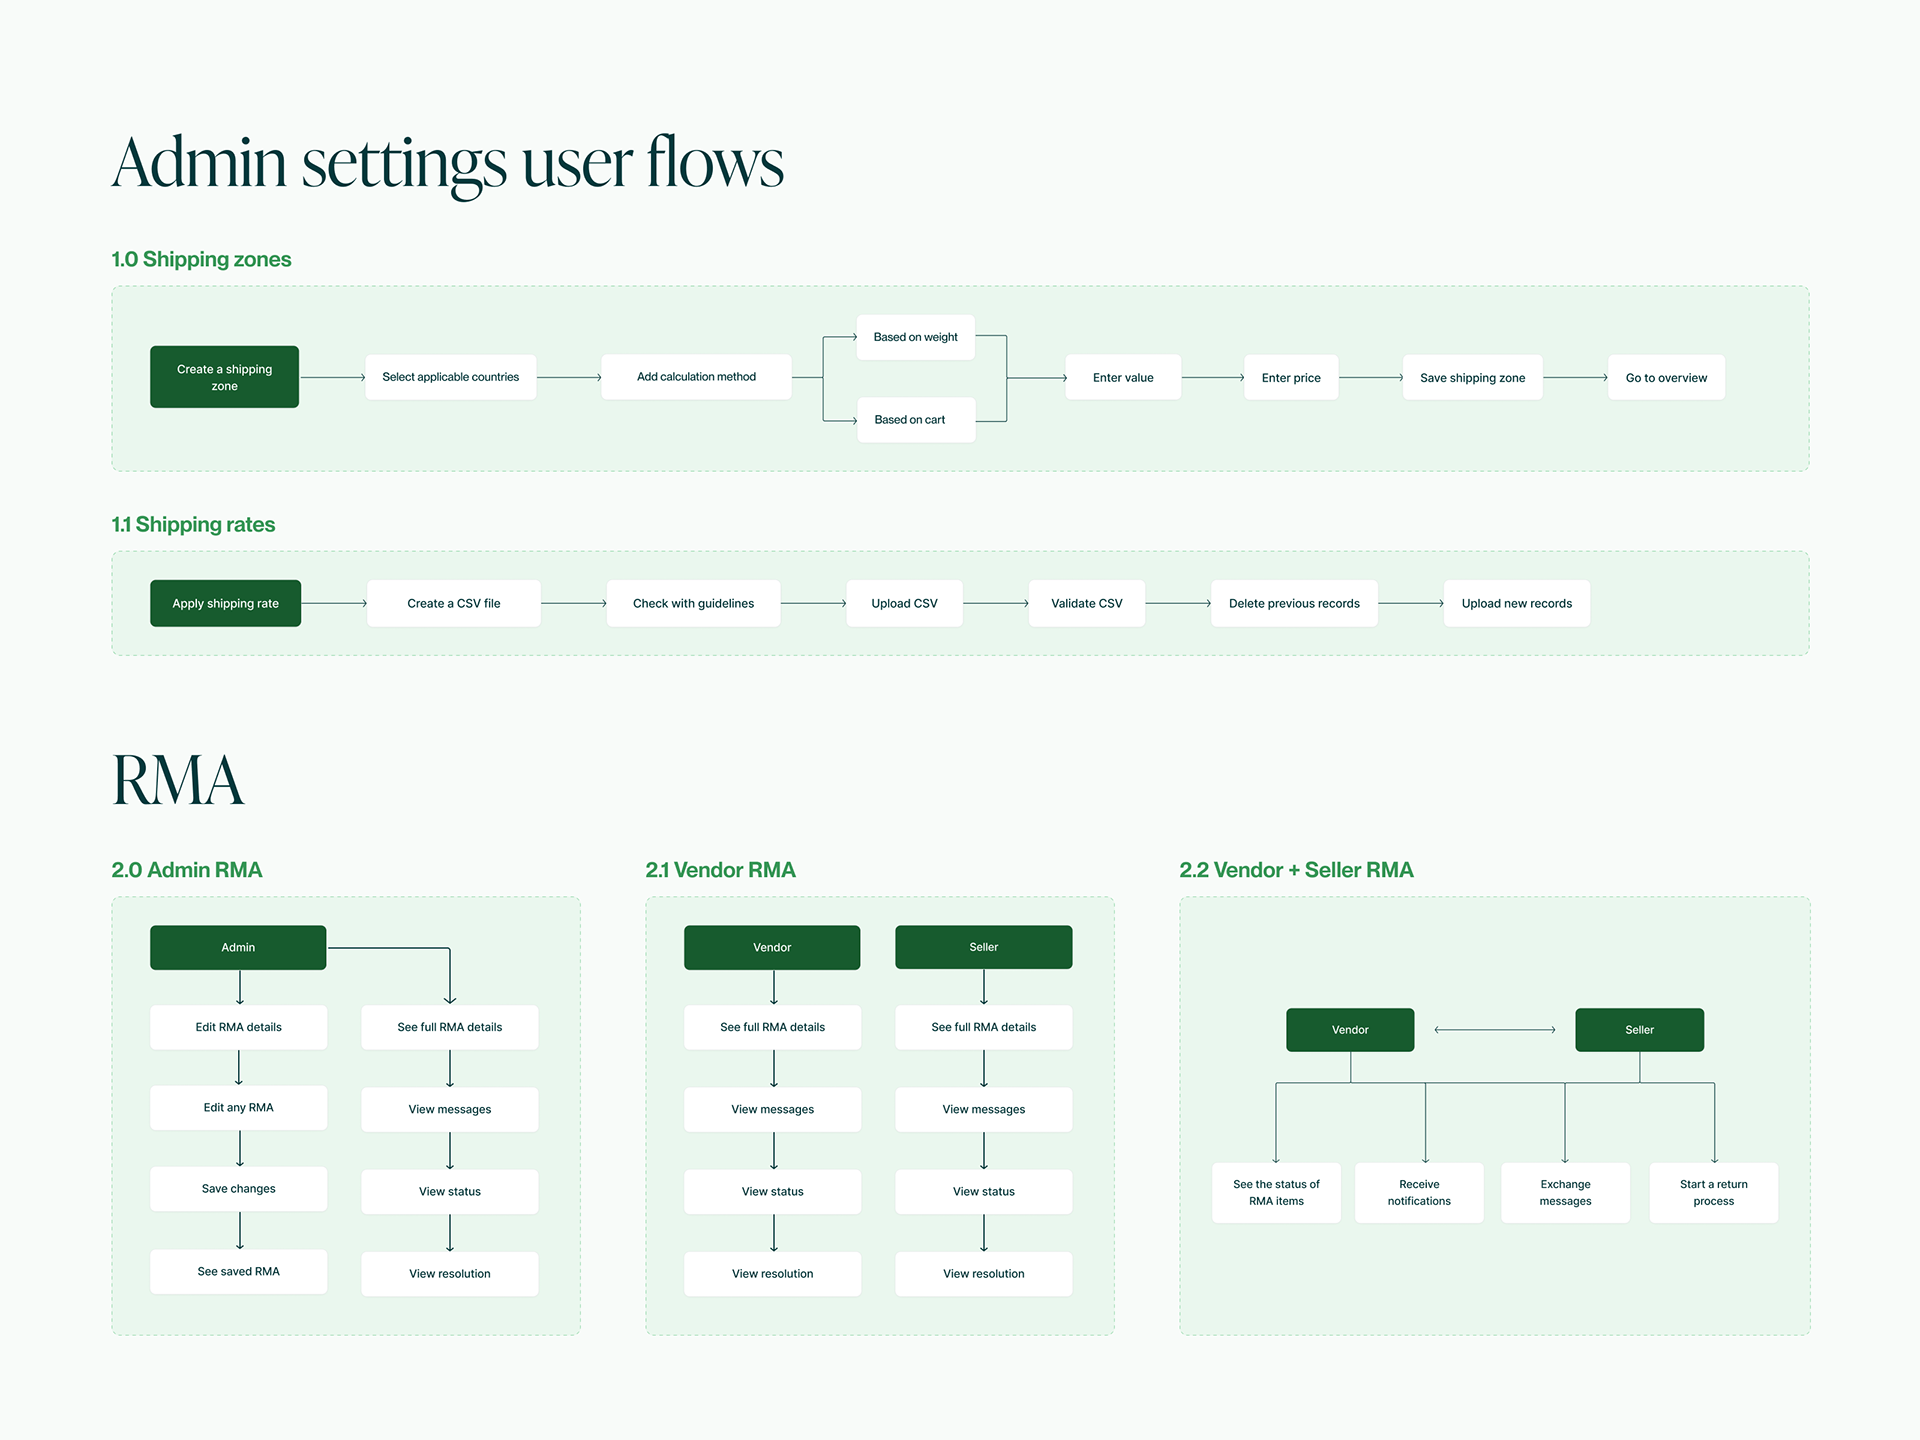Choose the 'Based on weight' branch
Screen dimensions: 1920x1440
pyautogui.click(x=915, y=337)
